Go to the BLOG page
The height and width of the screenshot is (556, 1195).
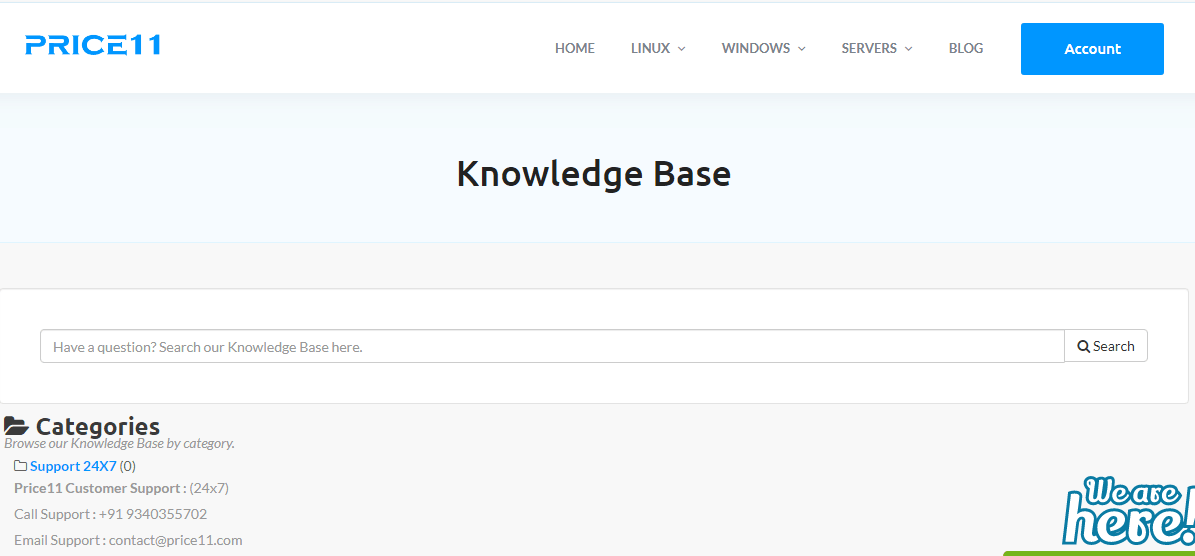(x=966, y=48)
